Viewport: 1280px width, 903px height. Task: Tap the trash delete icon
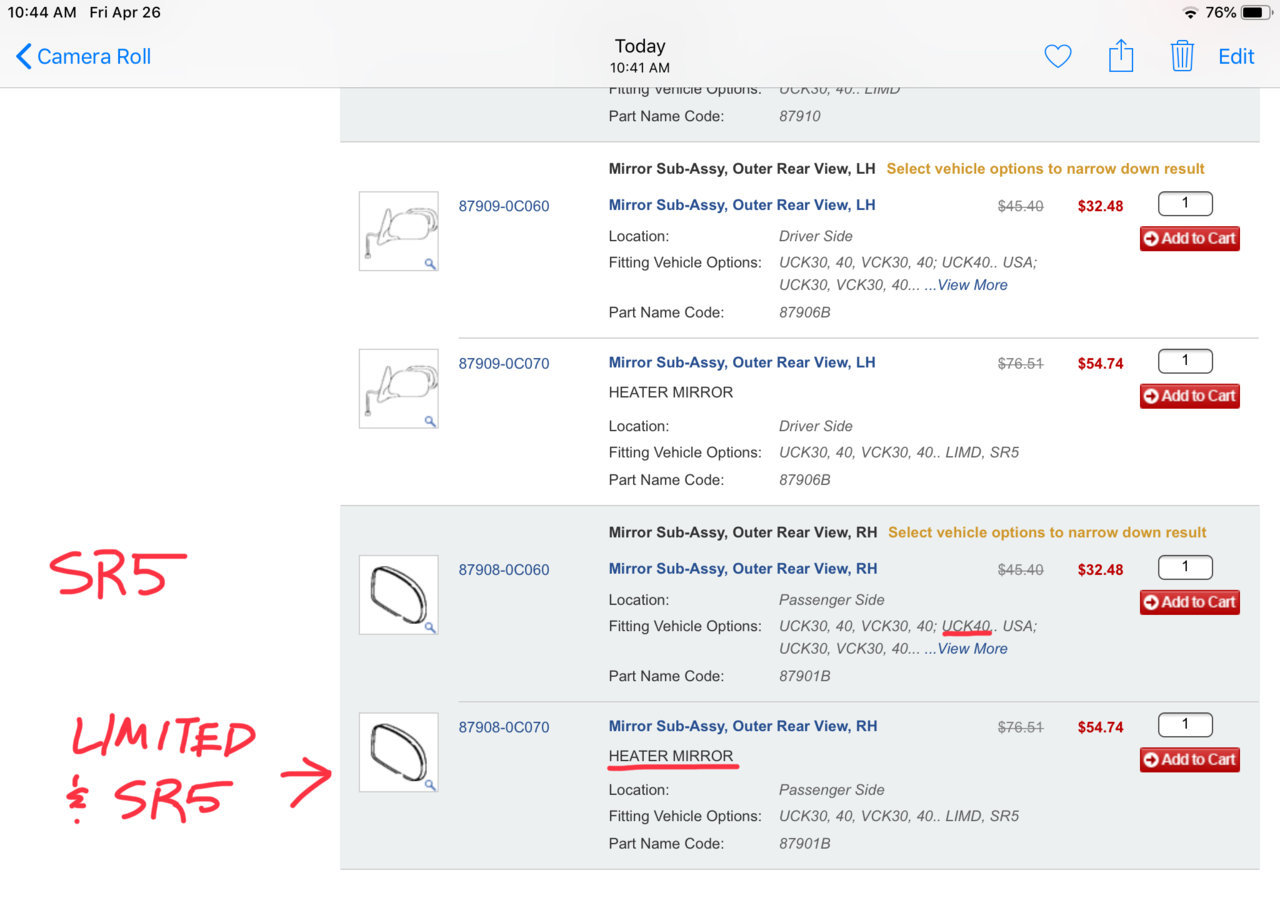[1182, 56]
